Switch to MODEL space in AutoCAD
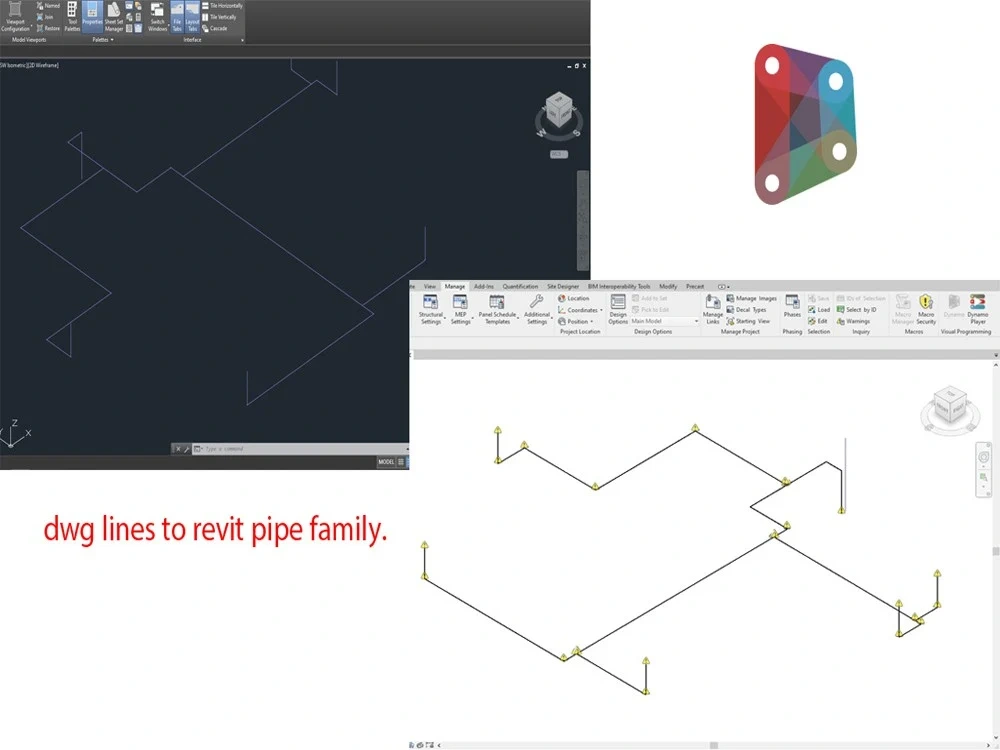This screenshot has width=1000, height=750. point(388,461)
